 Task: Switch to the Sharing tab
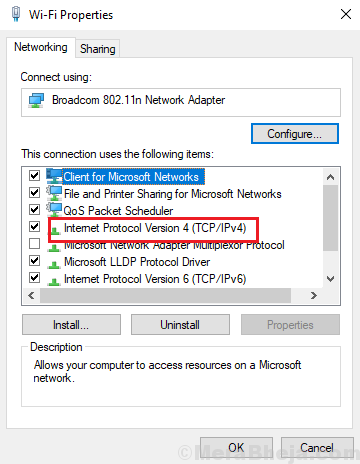click(x=98, y=49)
